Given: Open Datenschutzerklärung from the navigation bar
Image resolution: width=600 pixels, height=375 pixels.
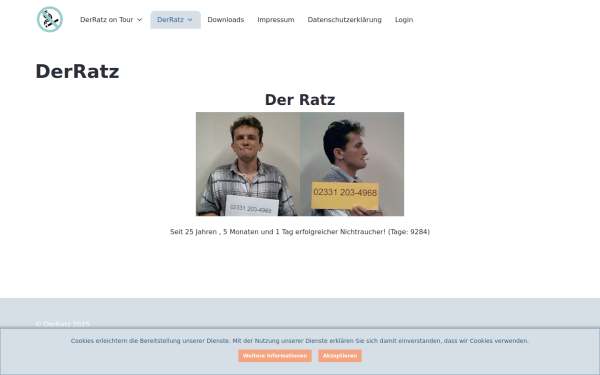Looking at the screenshot, I should 344,20.
